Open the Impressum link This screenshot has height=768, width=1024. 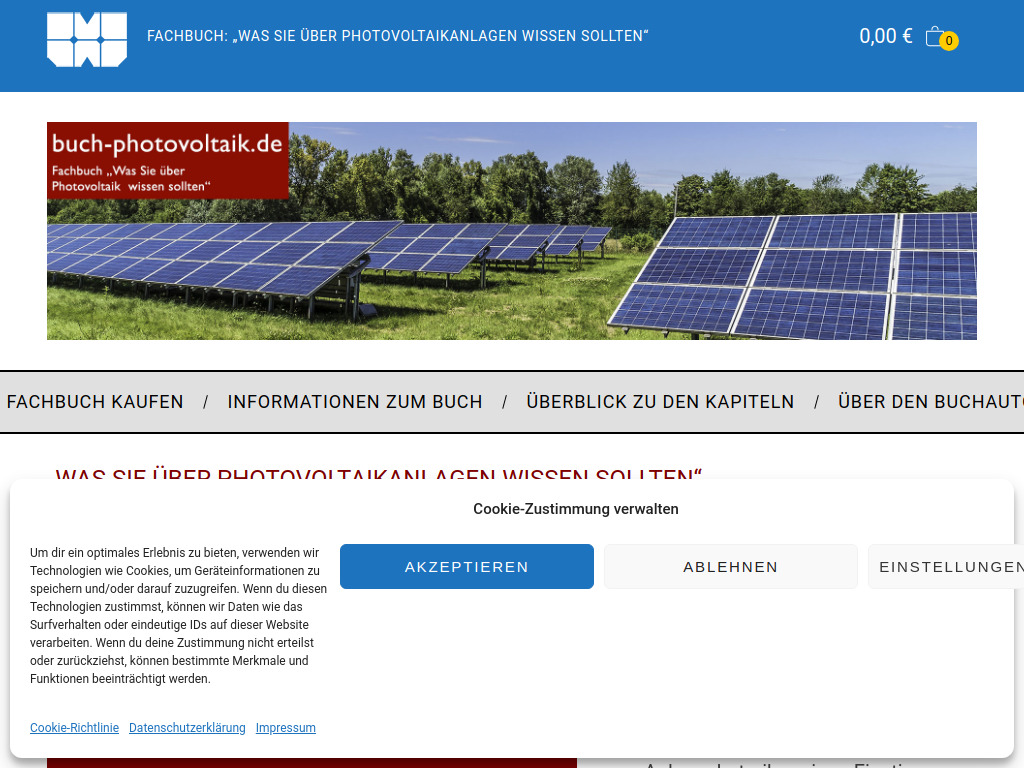tap(285, 727)
